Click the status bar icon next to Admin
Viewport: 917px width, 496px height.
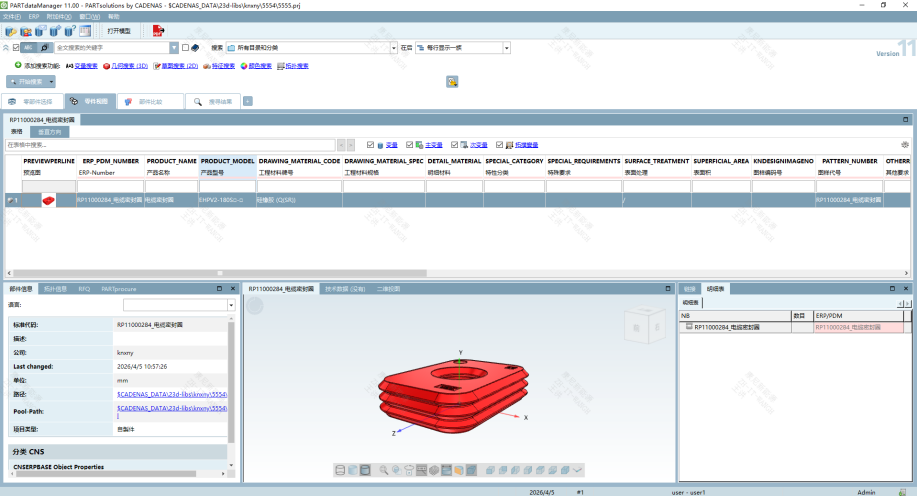[x=902, y=492]
